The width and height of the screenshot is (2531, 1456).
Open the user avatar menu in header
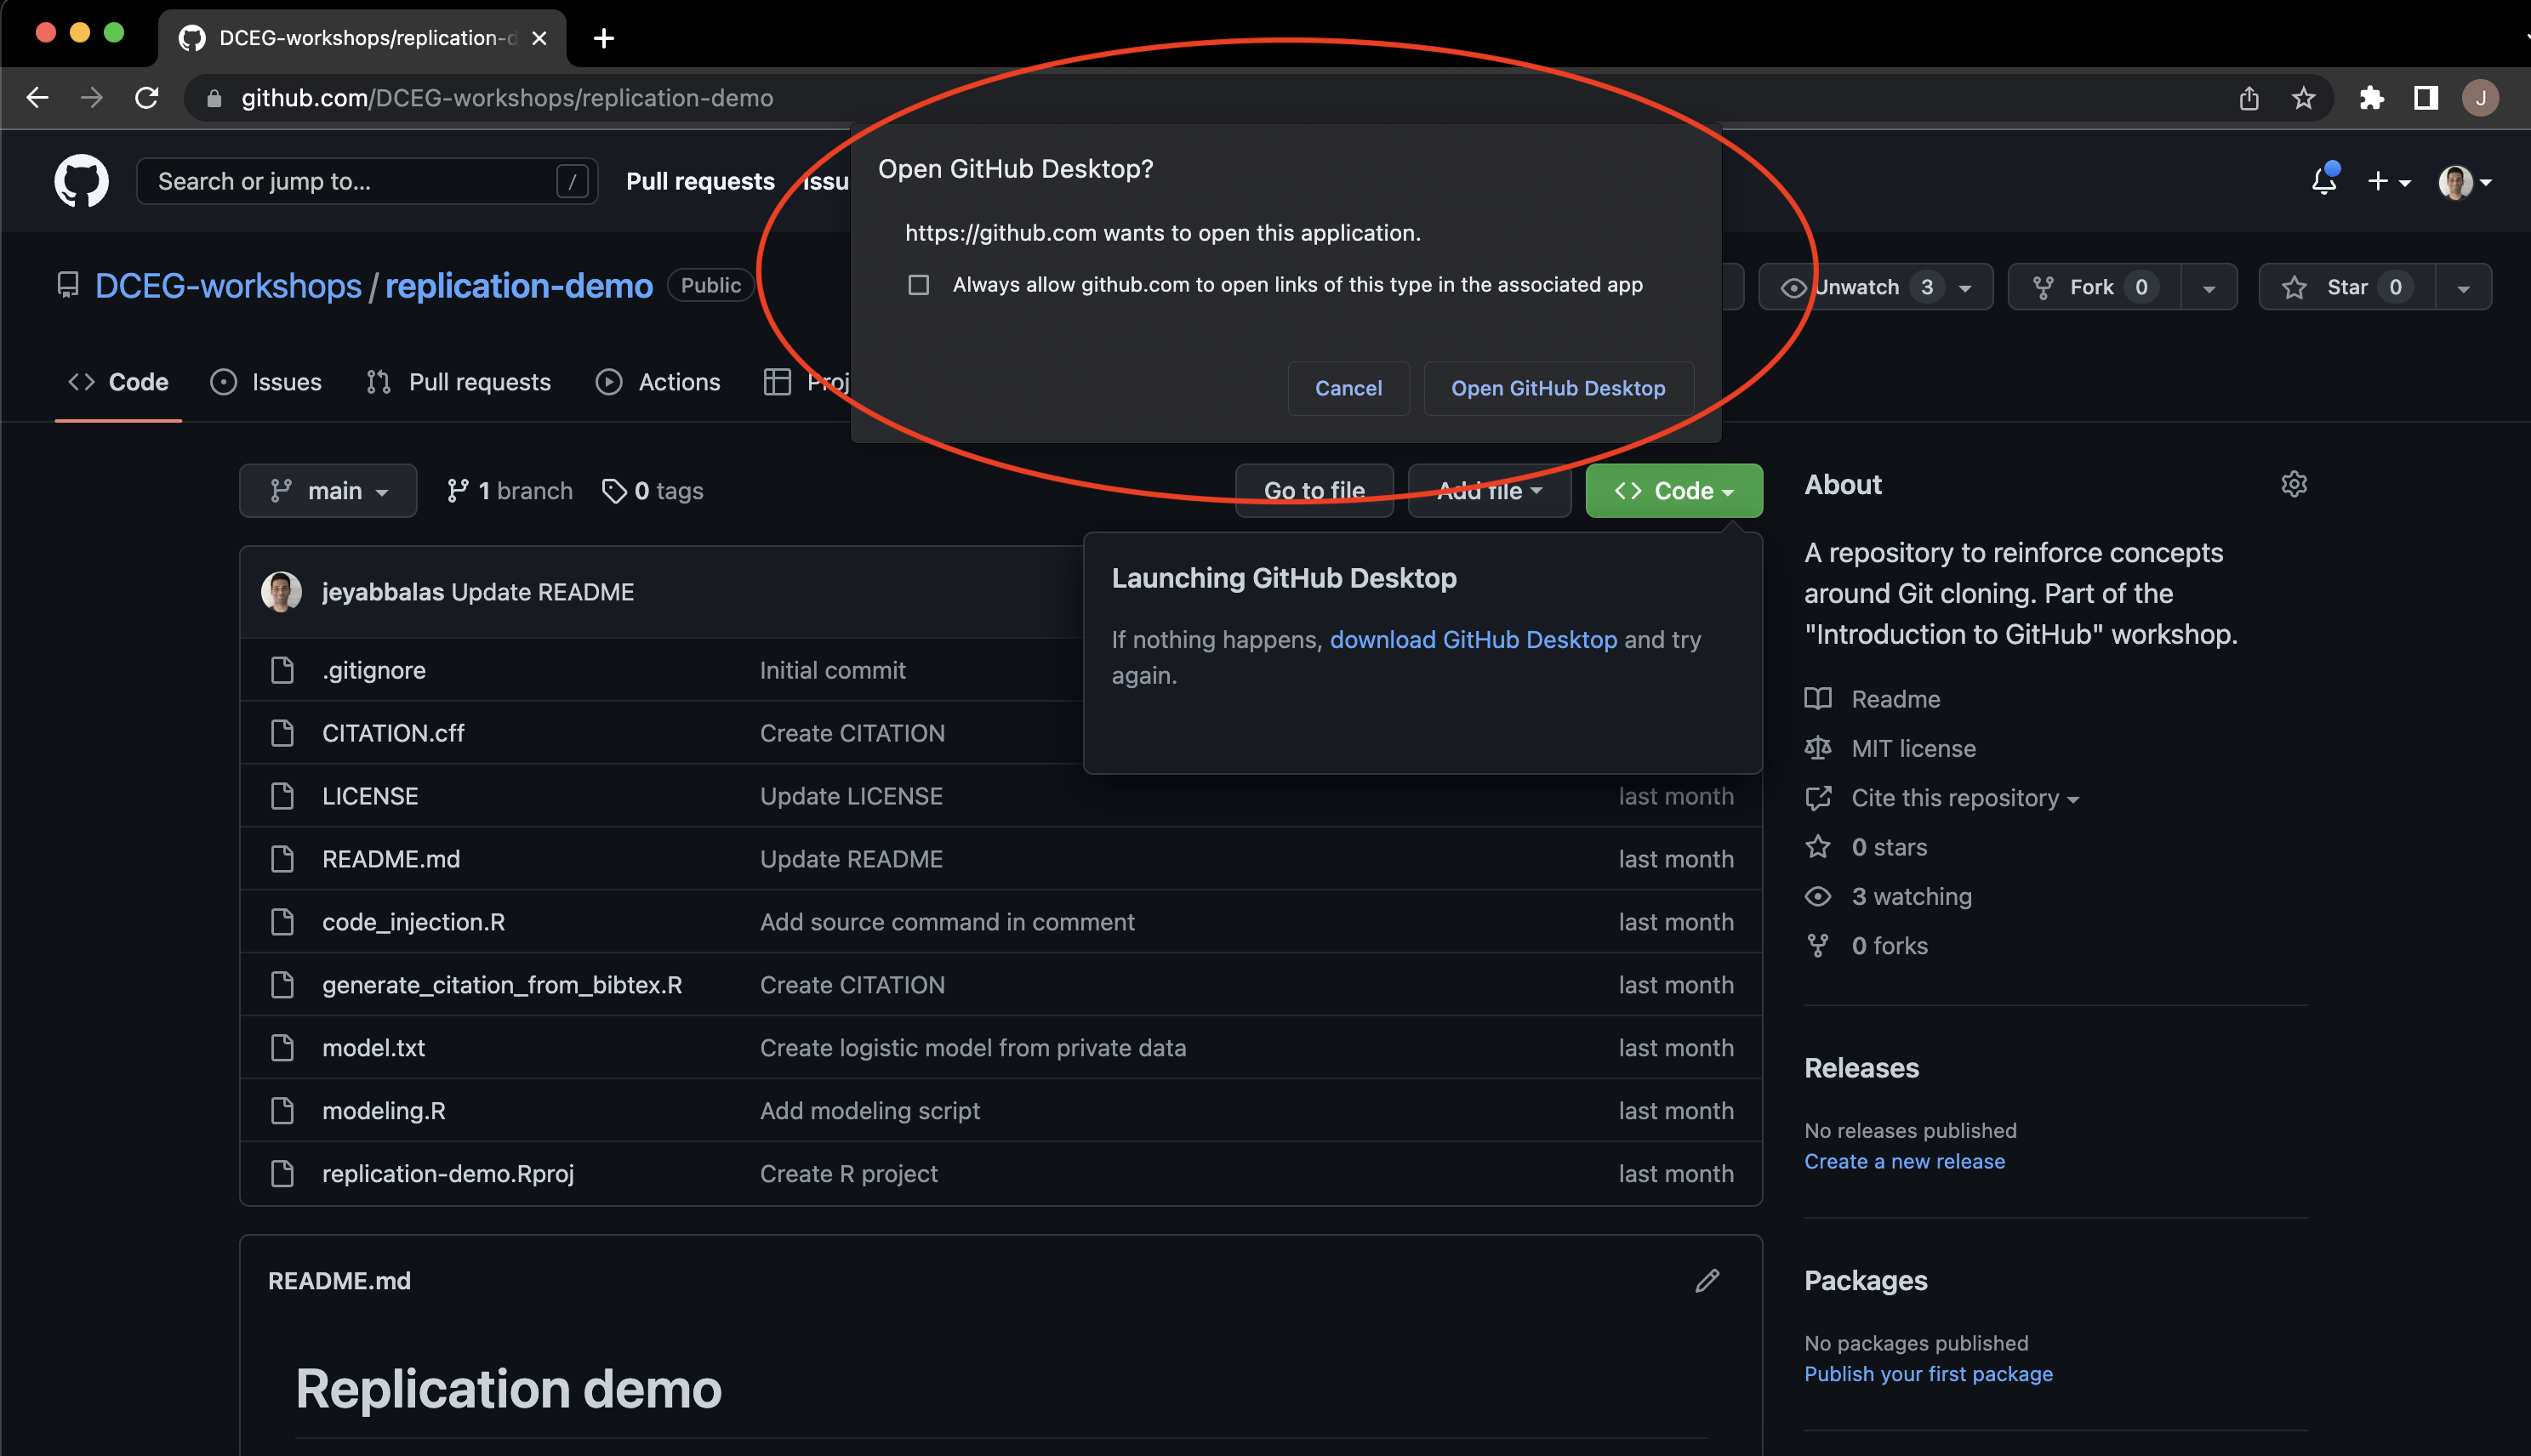pos(2464,182)
